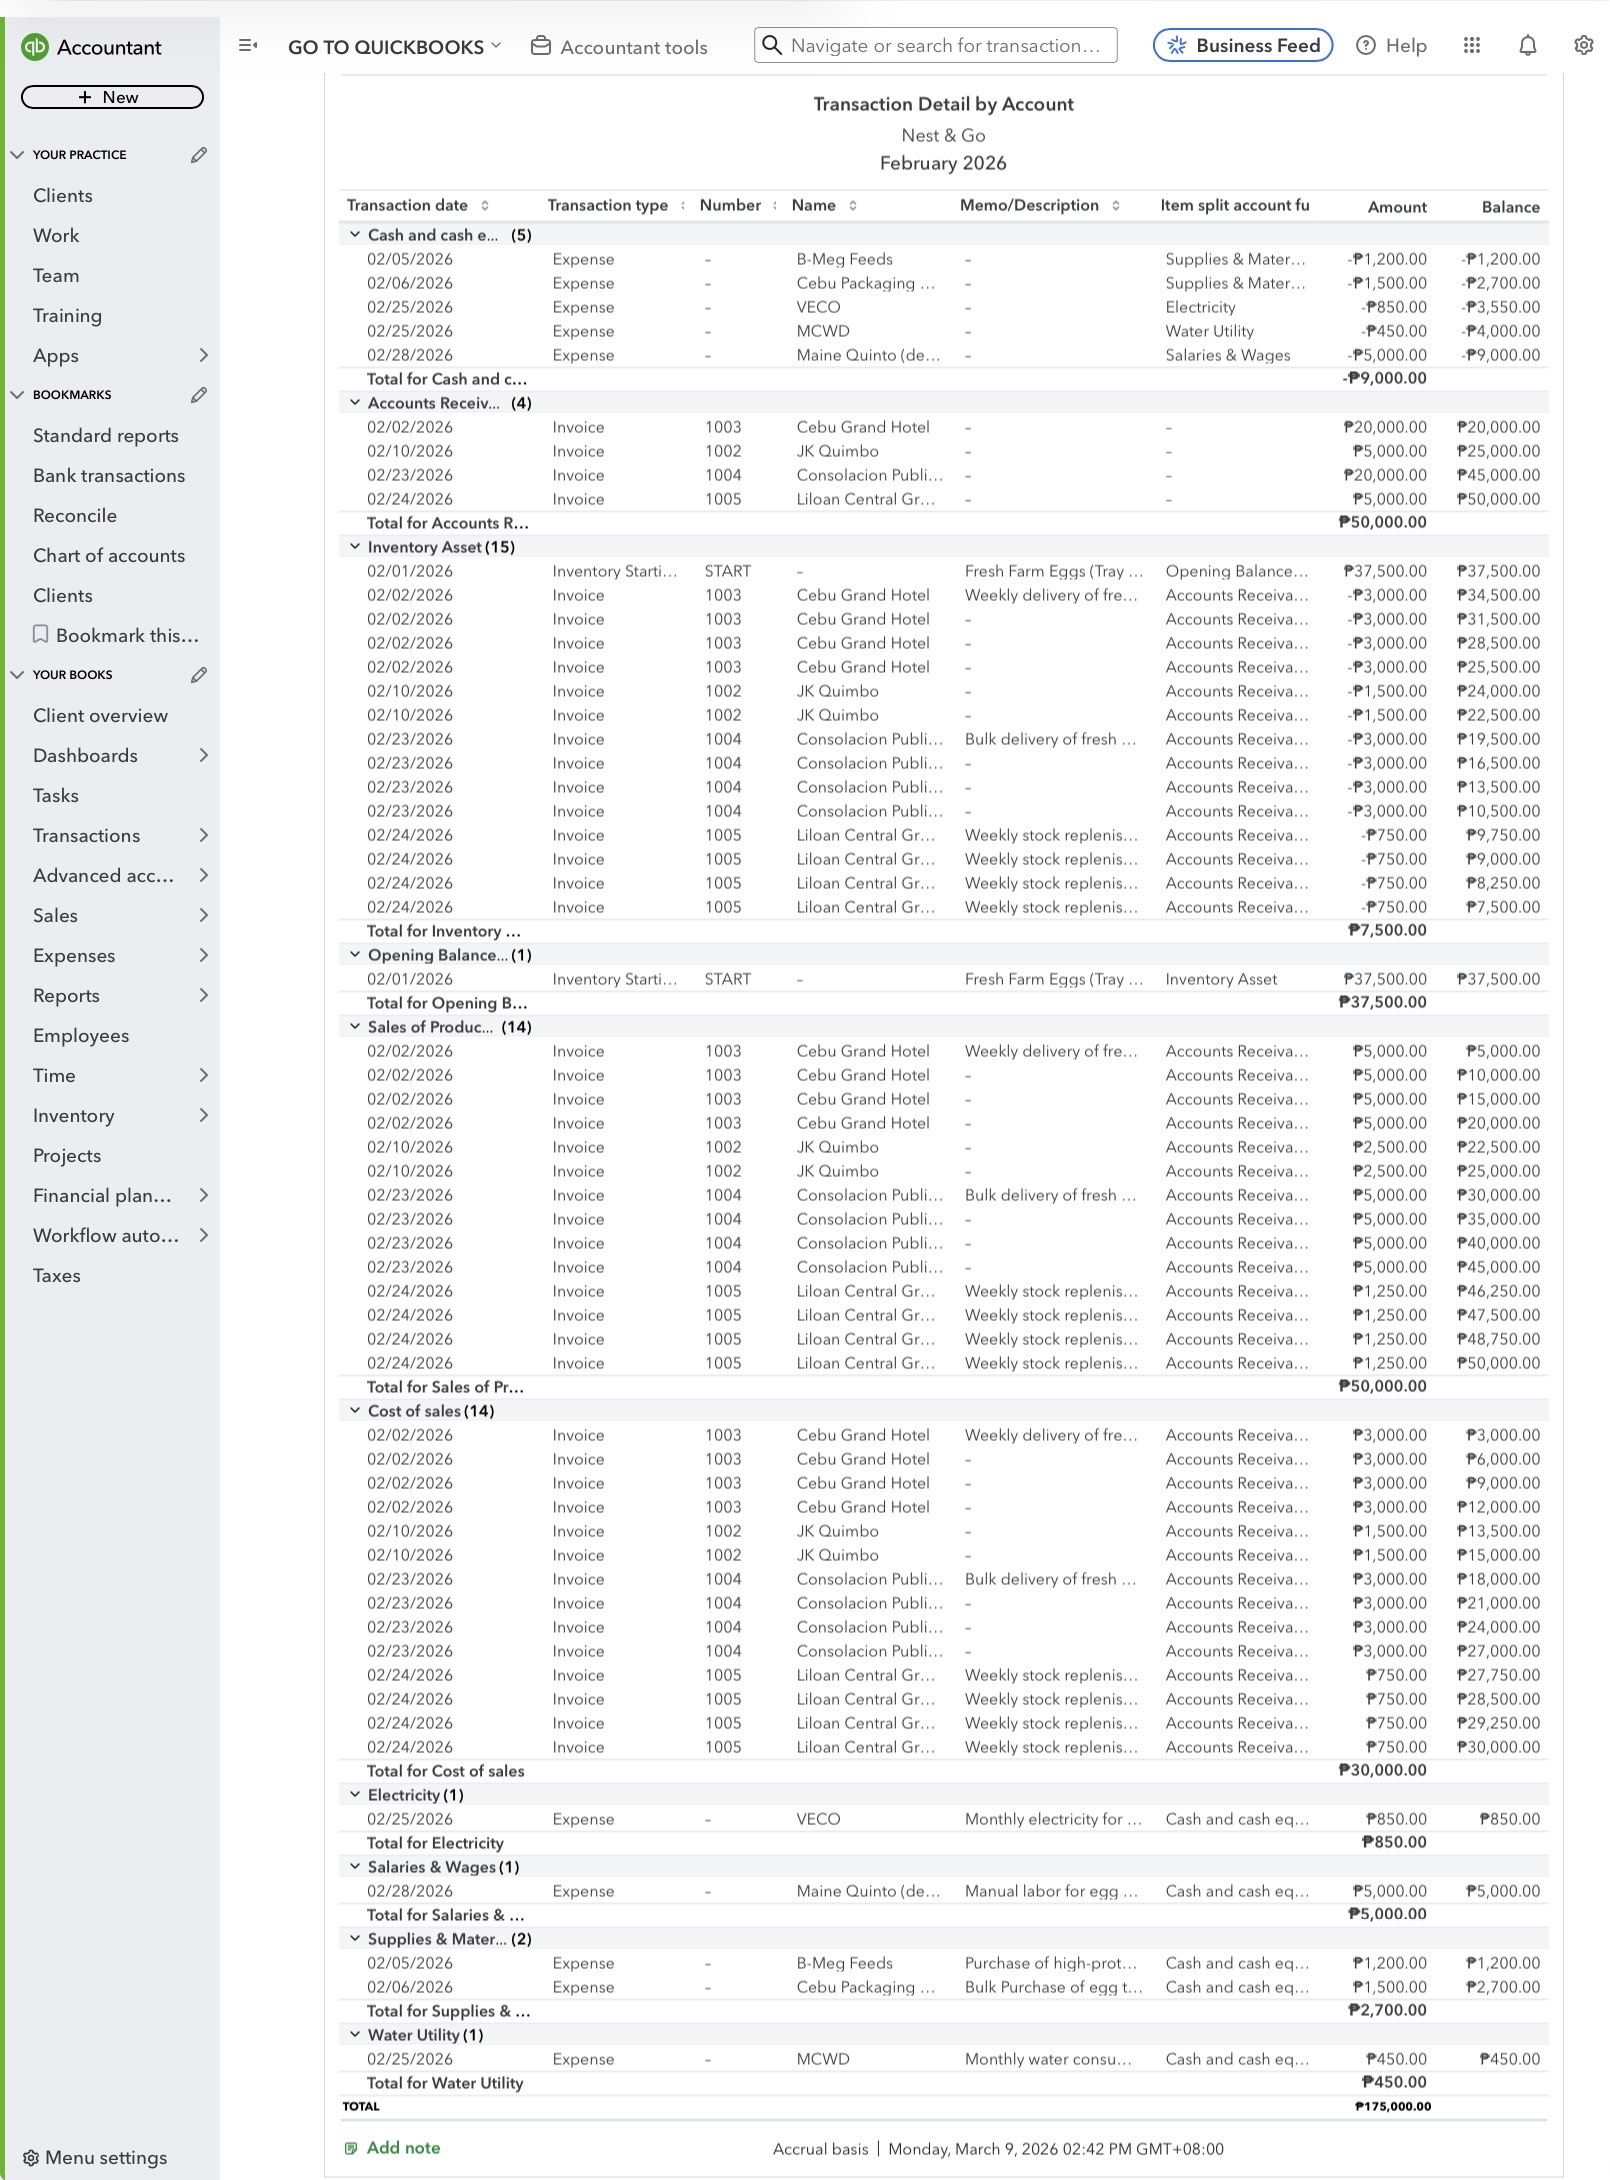
Task: Collapse the Your Books section chevron
Action: 17,675
